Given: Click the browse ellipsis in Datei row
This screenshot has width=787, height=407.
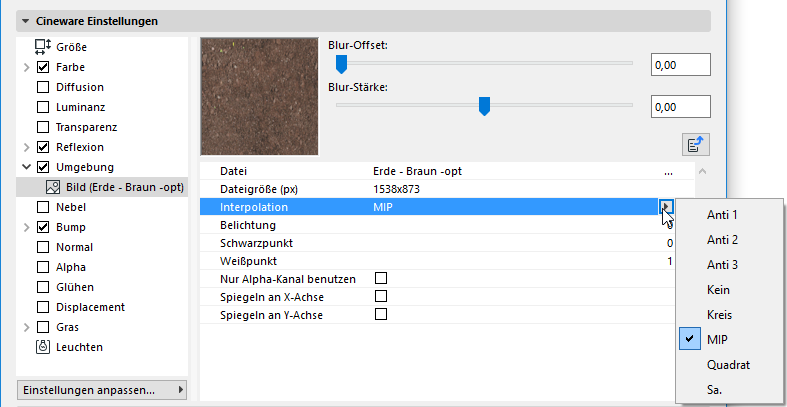Looking at the screenshot, I should click(668, 172).
